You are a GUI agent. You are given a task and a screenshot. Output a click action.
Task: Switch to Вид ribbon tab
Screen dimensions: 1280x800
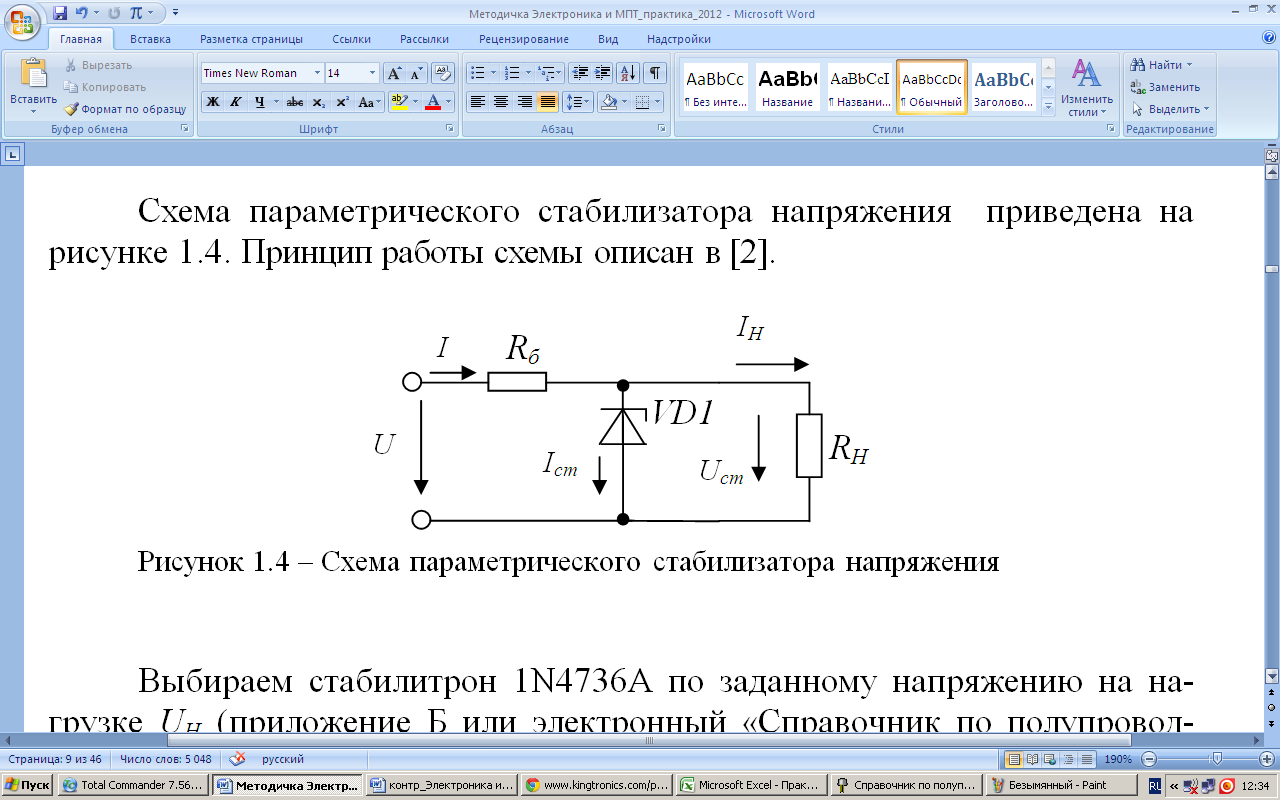click(x=608, y=39)
